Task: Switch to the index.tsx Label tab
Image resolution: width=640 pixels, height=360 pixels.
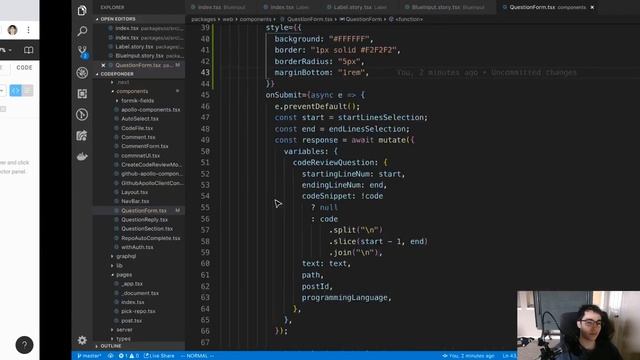Action: [289, 7]
